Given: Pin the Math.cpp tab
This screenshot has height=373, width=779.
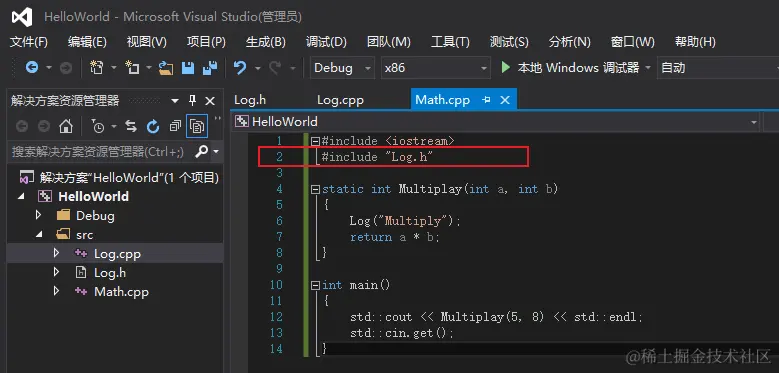Looking at the screenshot, I should pos(486,100).
